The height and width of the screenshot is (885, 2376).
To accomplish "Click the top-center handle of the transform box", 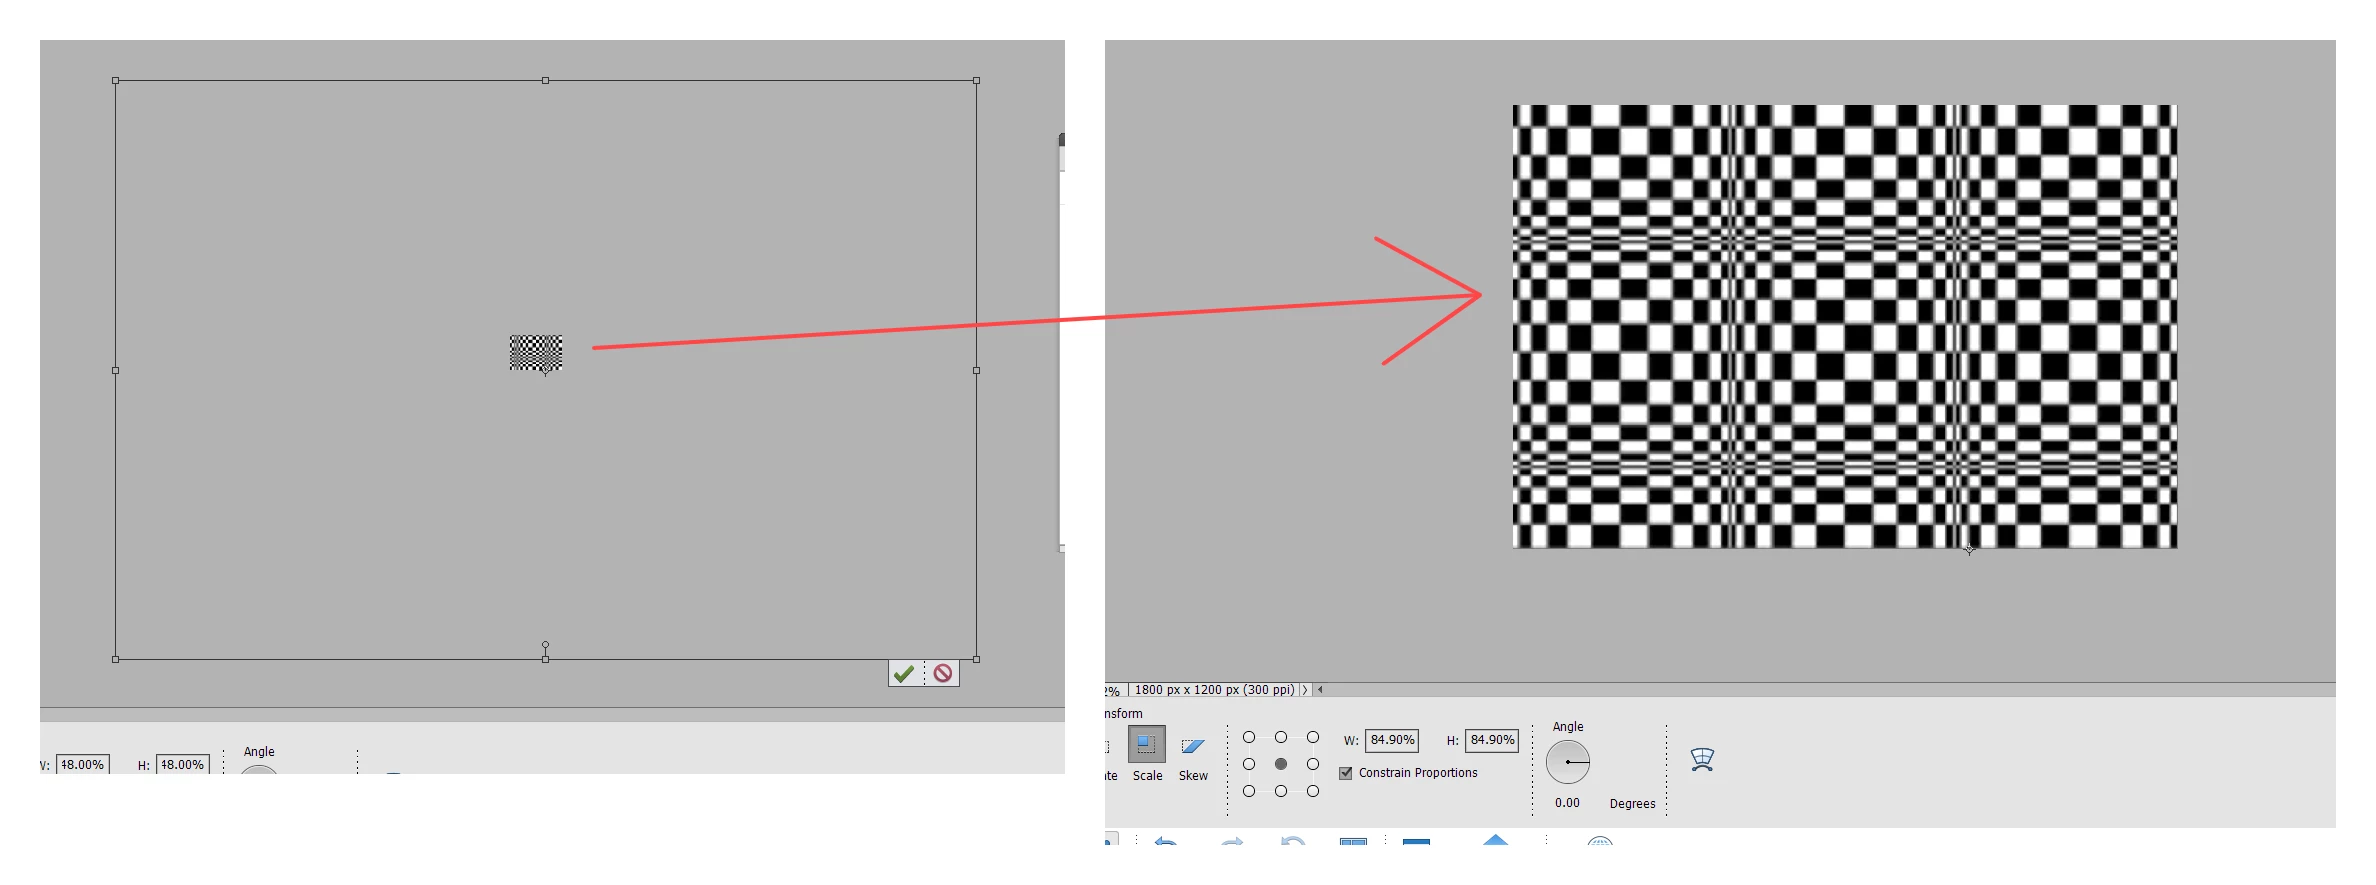I will tap(545, 80).
